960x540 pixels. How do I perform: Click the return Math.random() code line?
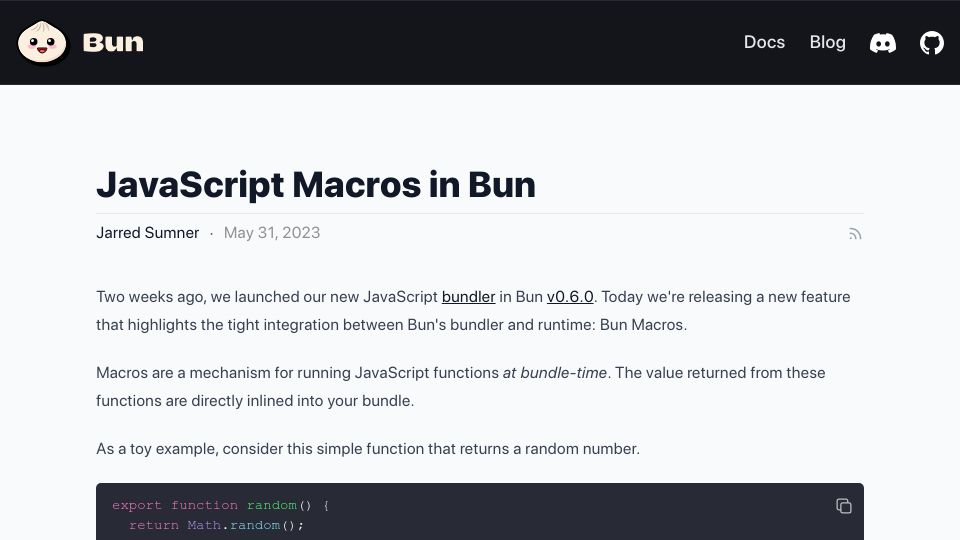[216, 525]
